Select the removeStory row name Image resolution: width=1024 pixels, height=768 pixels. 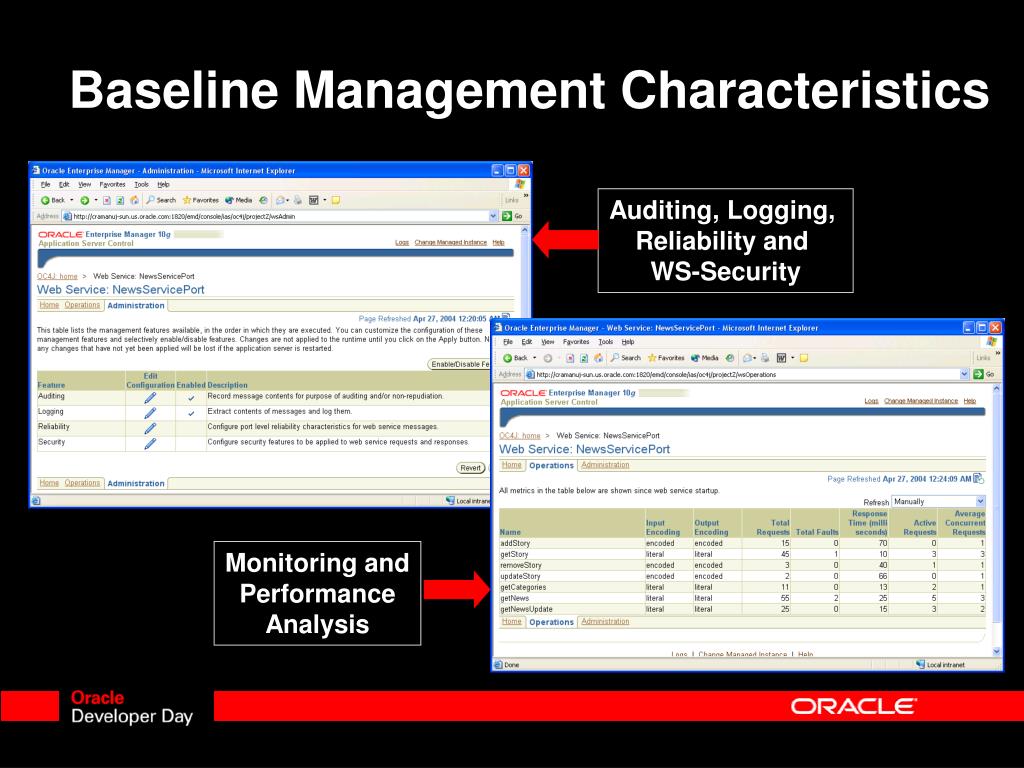click(520, 566)
